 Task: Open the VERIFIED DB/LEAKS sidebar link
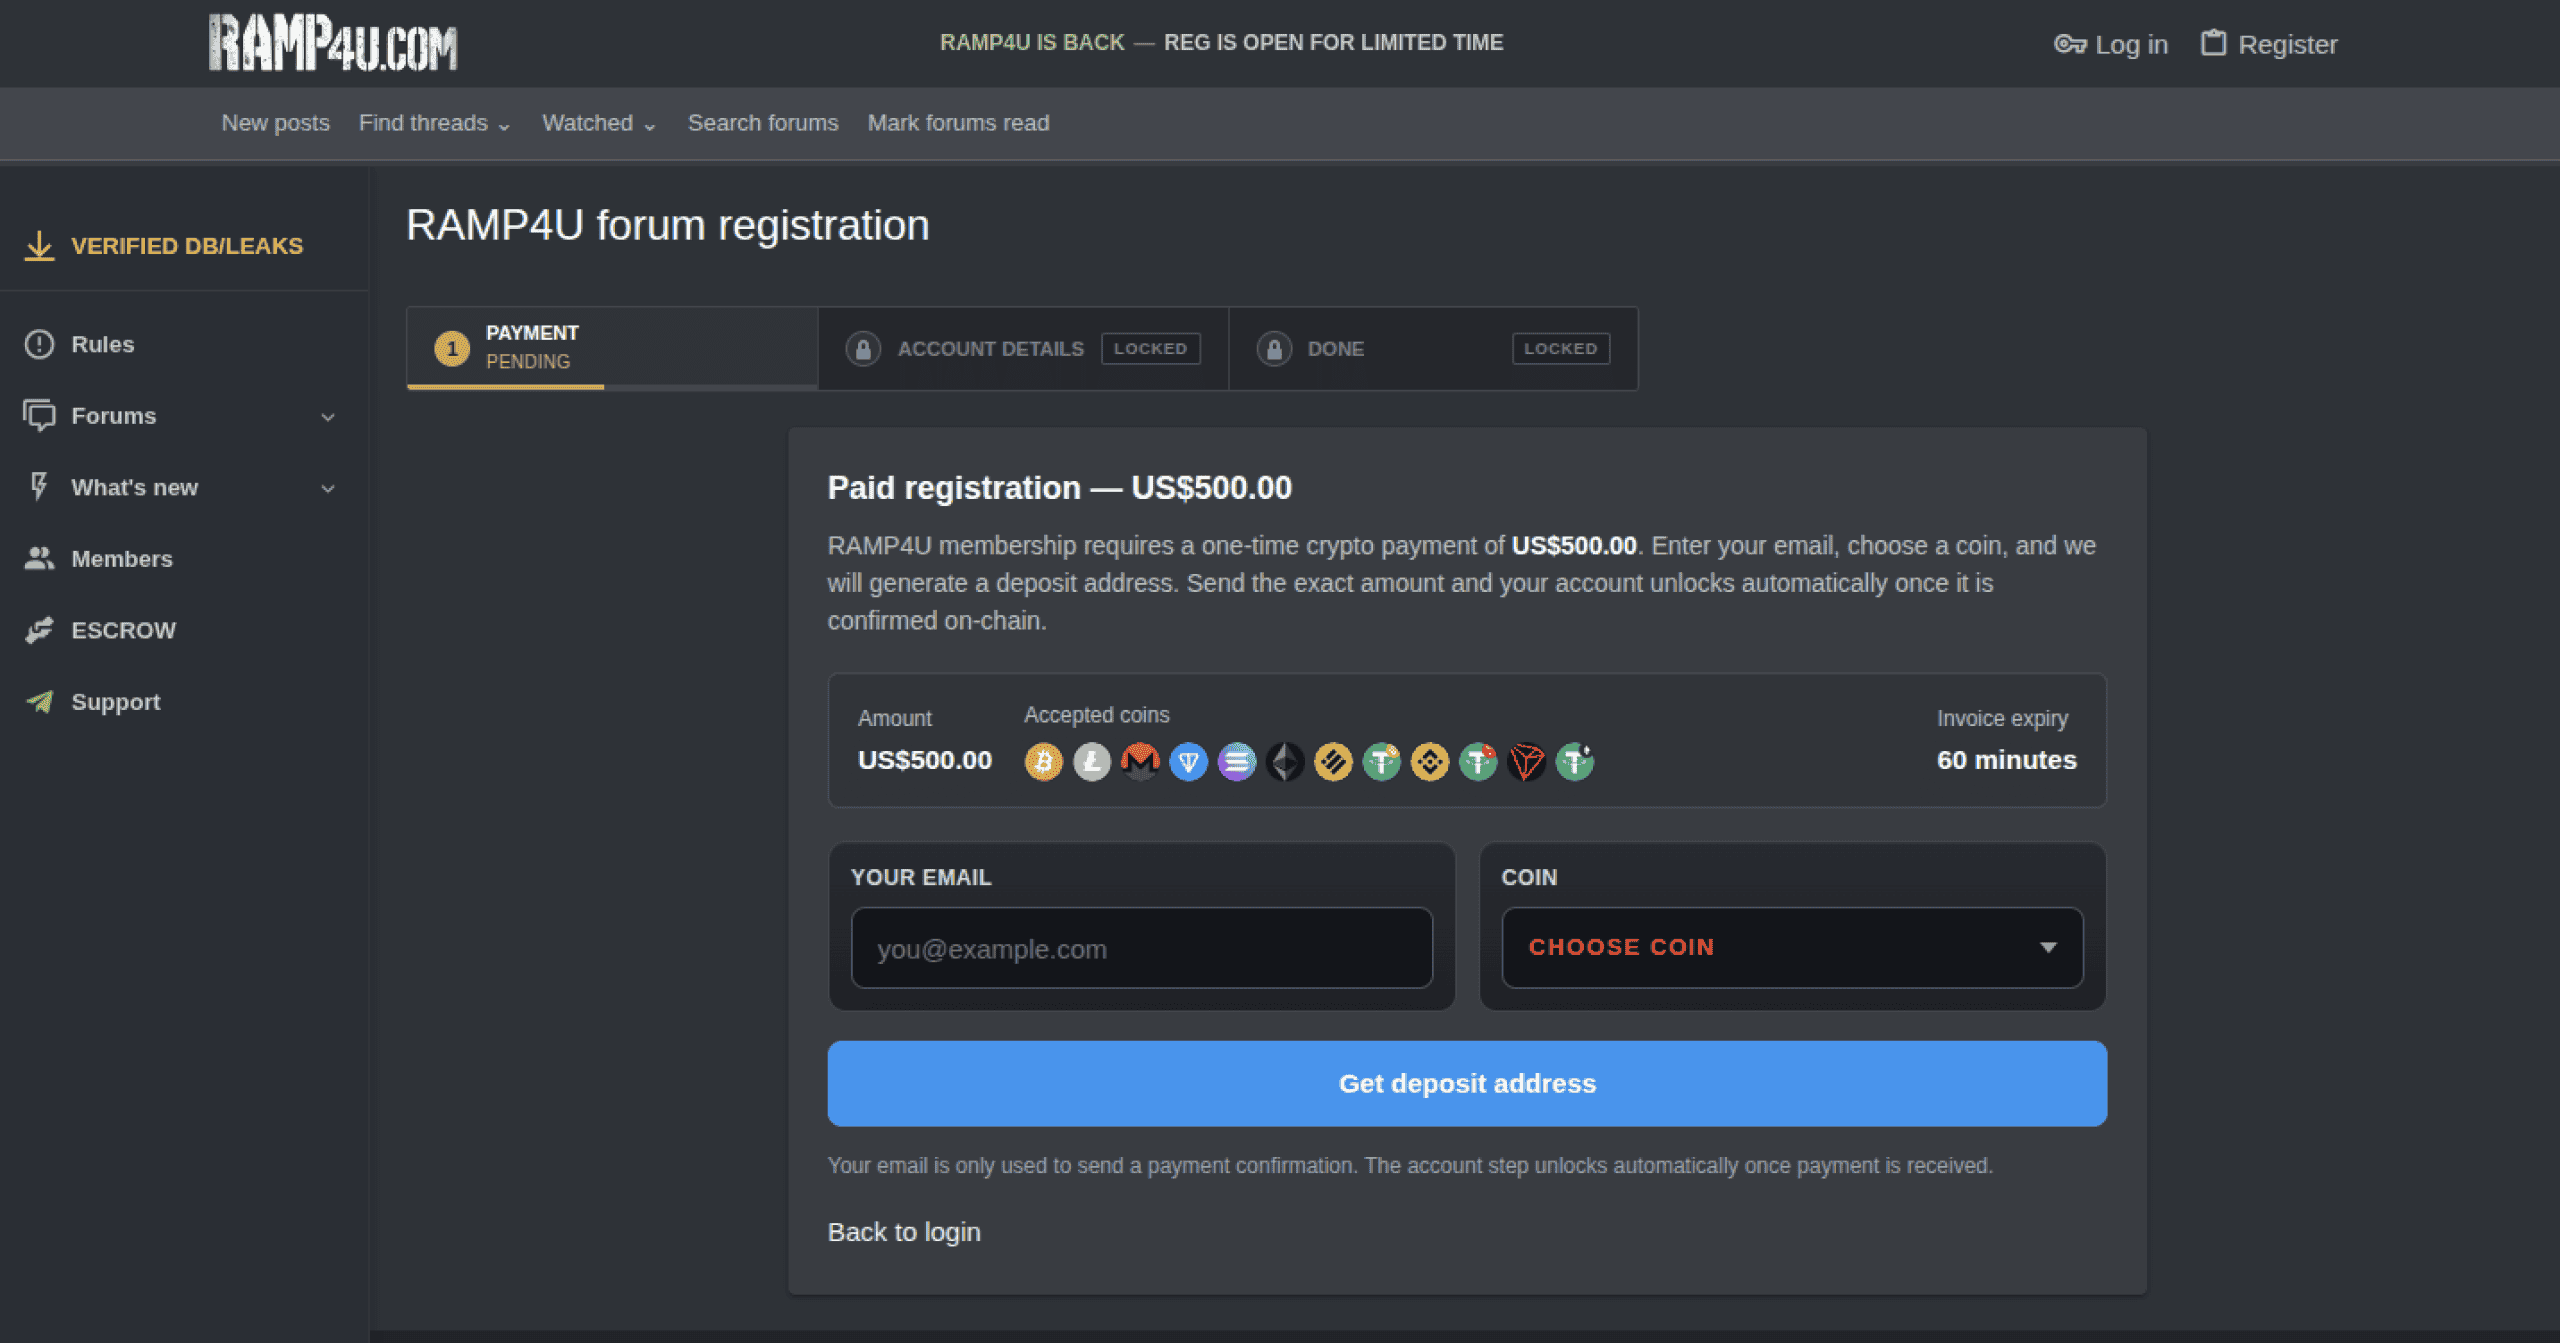[187, 246]
